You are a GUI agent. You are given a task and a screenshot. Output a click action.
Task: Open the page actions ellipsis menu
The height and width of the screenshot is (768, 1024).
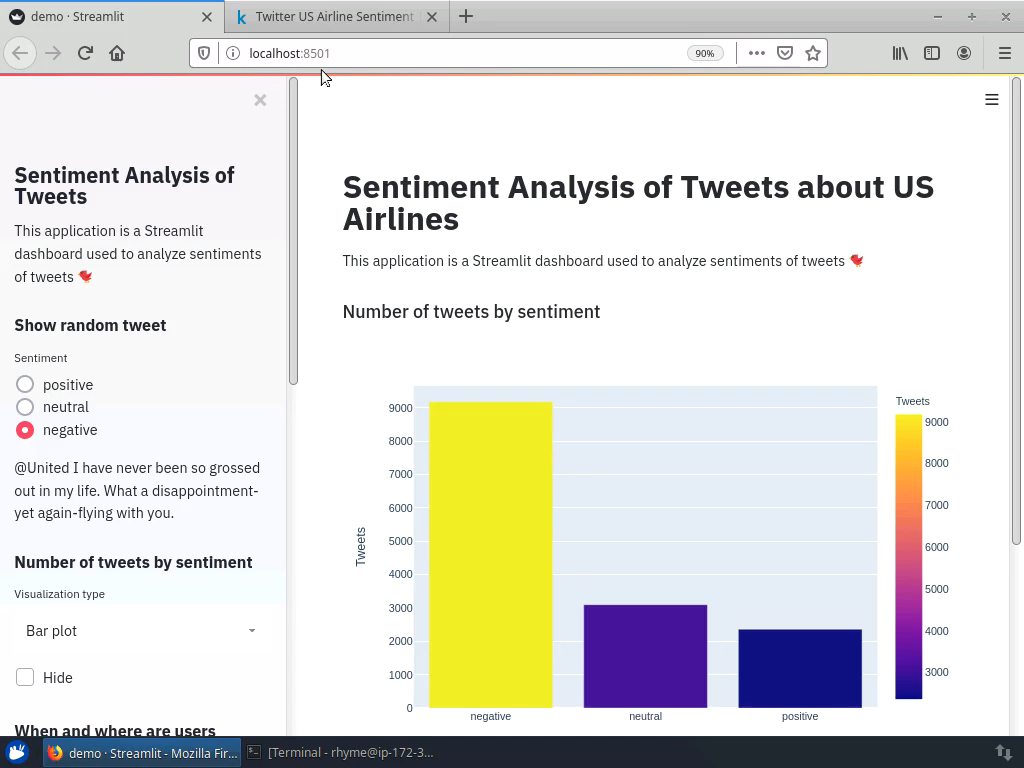coord(756,53)
